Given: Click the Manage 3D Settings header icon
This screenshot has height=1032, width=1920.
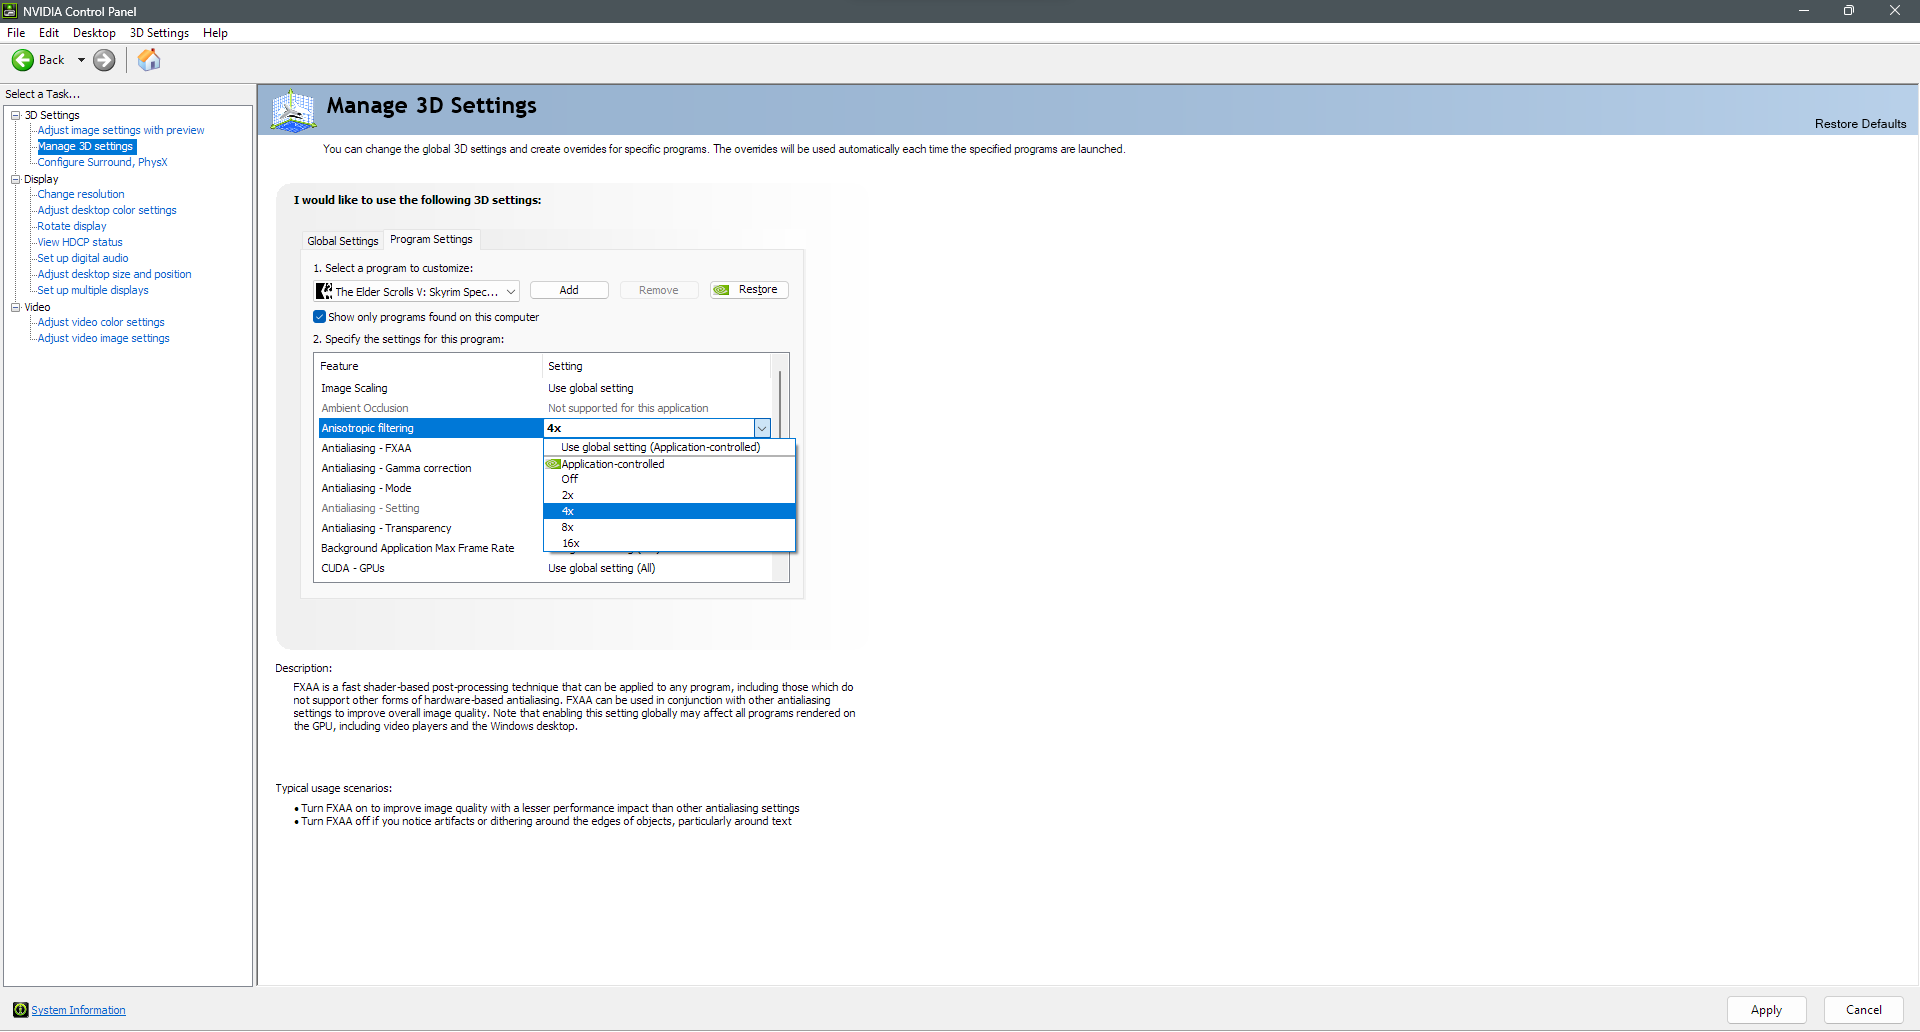Looking at the screenshot, I should coord(293,110).
